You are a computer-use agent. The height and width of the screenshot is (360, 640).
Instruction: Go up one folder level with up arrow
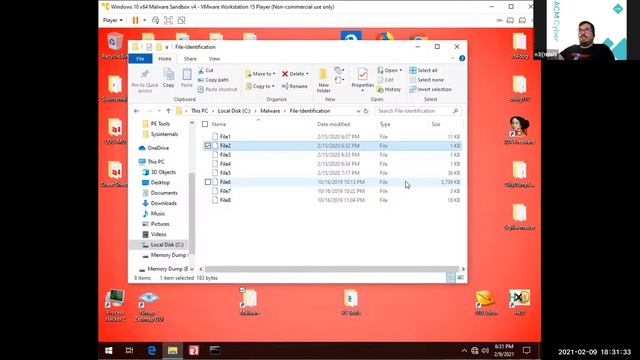[168, 111]
